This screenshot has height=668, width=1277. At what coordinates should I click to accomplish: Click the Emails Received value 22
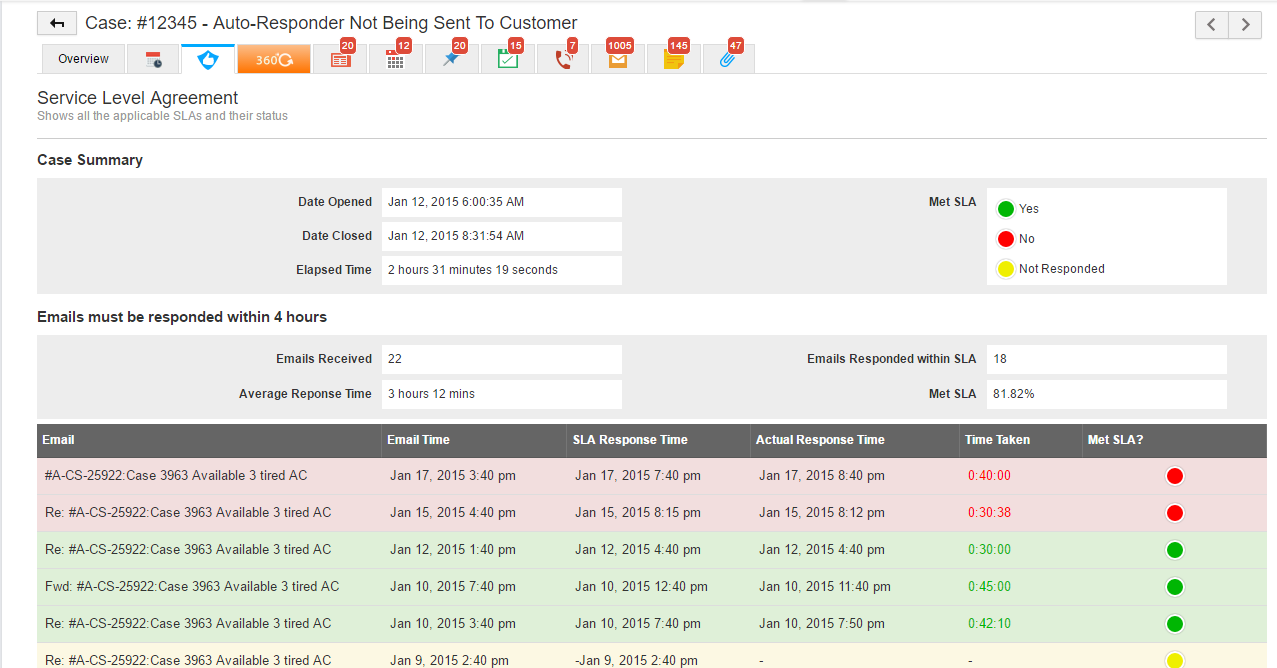click(502, 359)
